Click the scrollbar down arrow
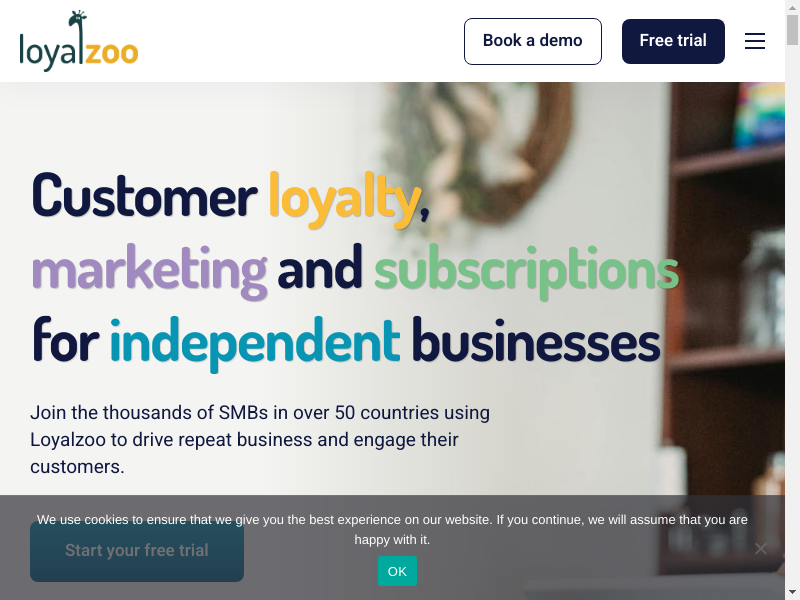 792,592
